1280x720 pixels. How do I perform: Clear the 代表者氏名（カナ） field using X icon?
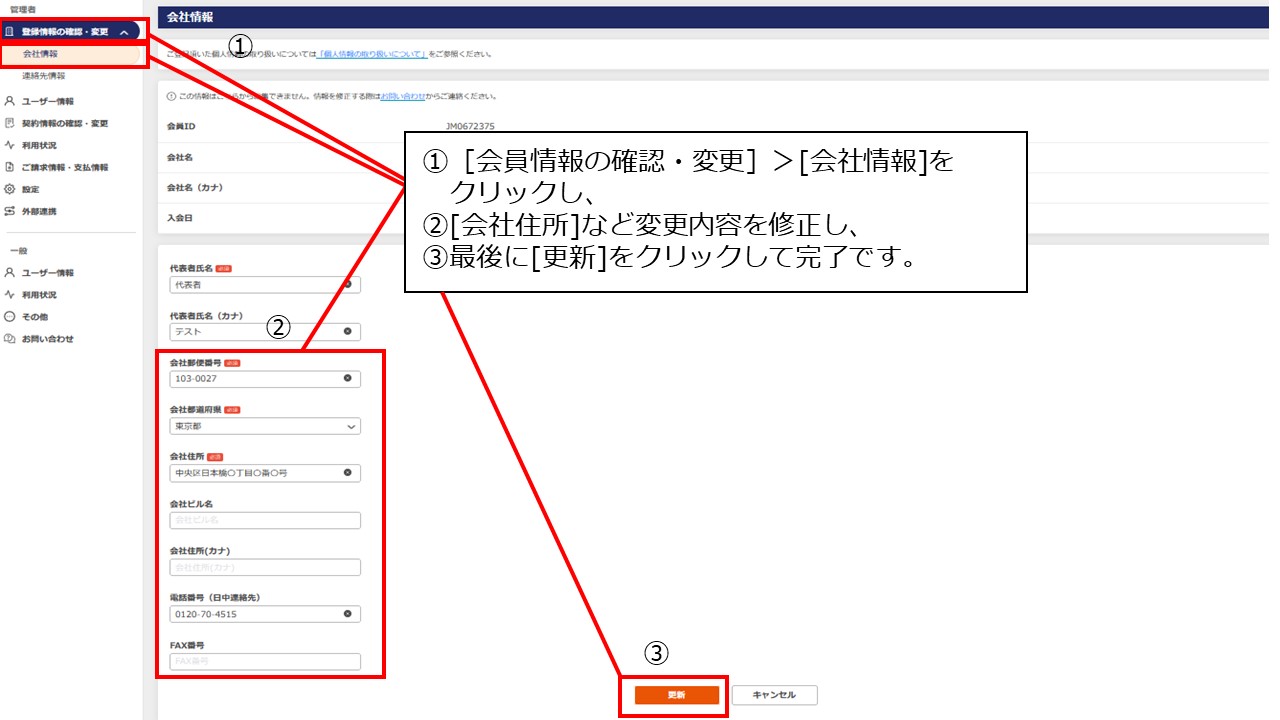click(x=348, y=331)
